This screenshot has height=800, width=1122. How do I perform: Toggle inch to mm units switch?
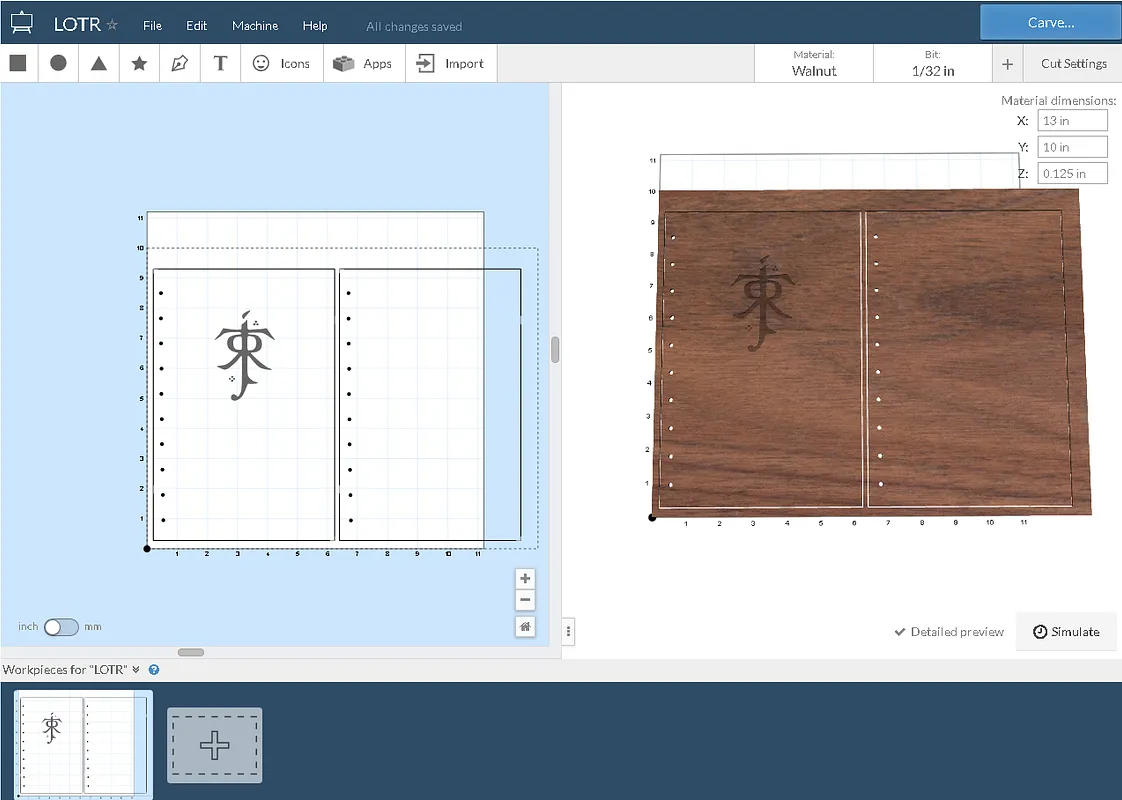[61, 627]
